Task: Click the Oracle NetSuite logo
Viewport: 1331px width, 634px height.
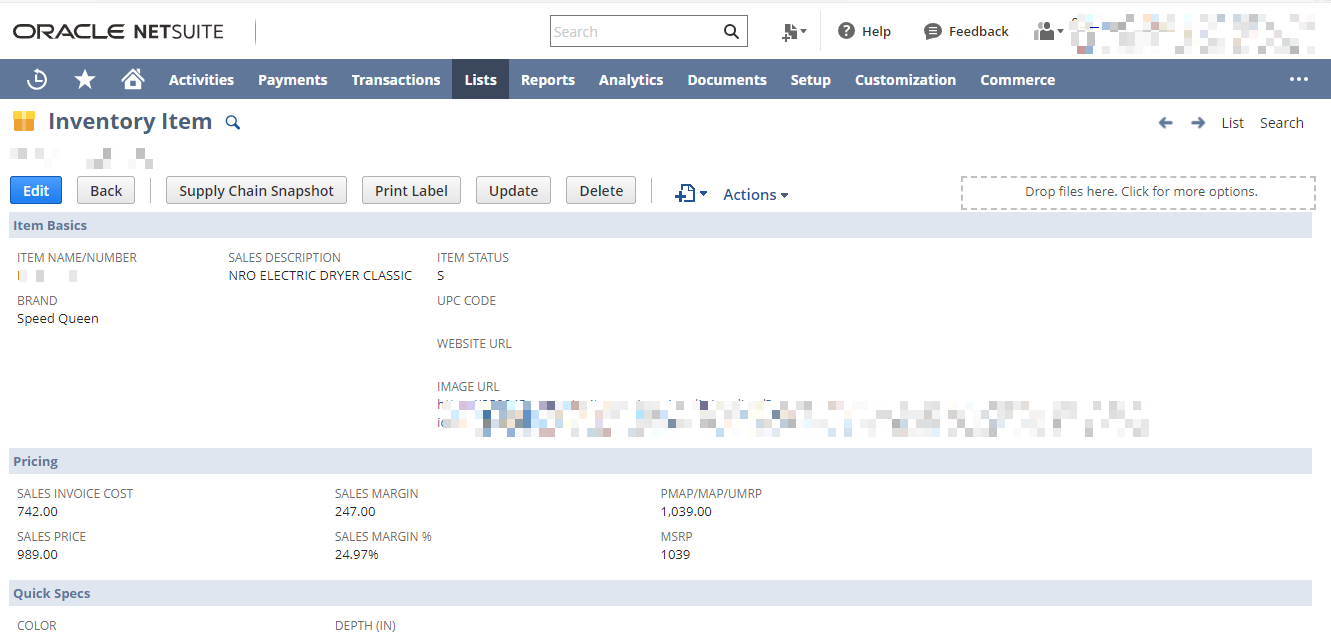Action: [x=119, y=31]
